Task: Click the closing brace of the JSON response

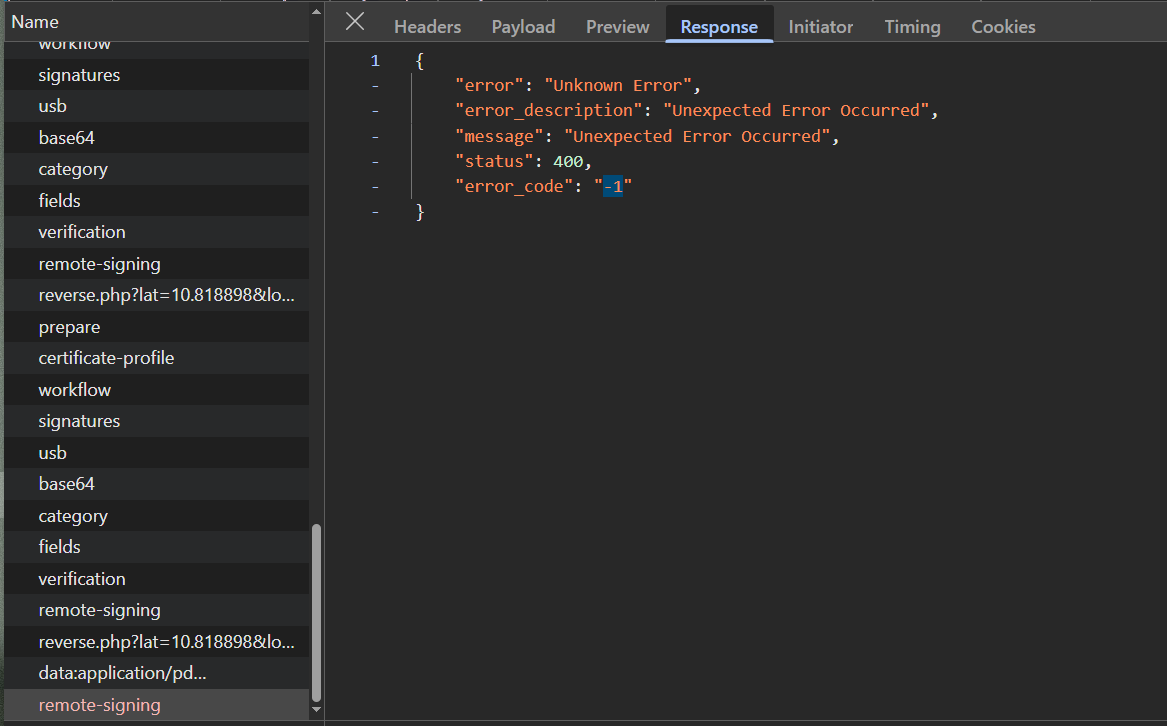Action: click(x=420, y=212)
